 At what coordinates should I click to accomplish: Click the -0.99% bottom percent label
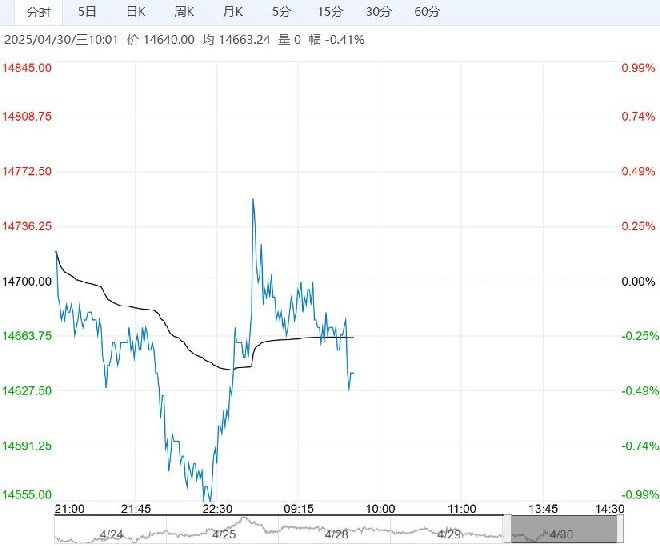pyautogui.click(x=640, y=494)
